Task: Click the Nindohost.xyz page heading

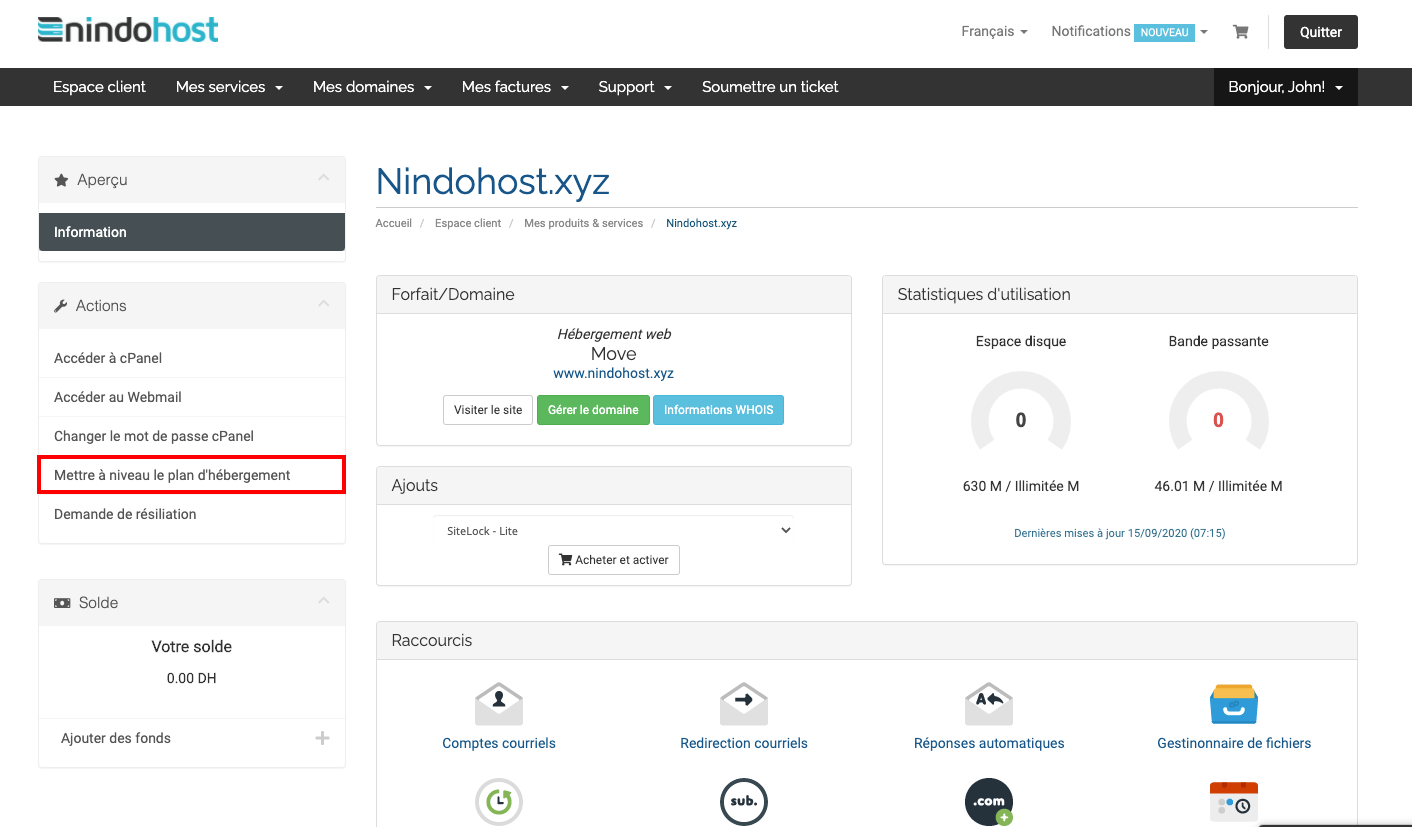Action: [493, 182]
